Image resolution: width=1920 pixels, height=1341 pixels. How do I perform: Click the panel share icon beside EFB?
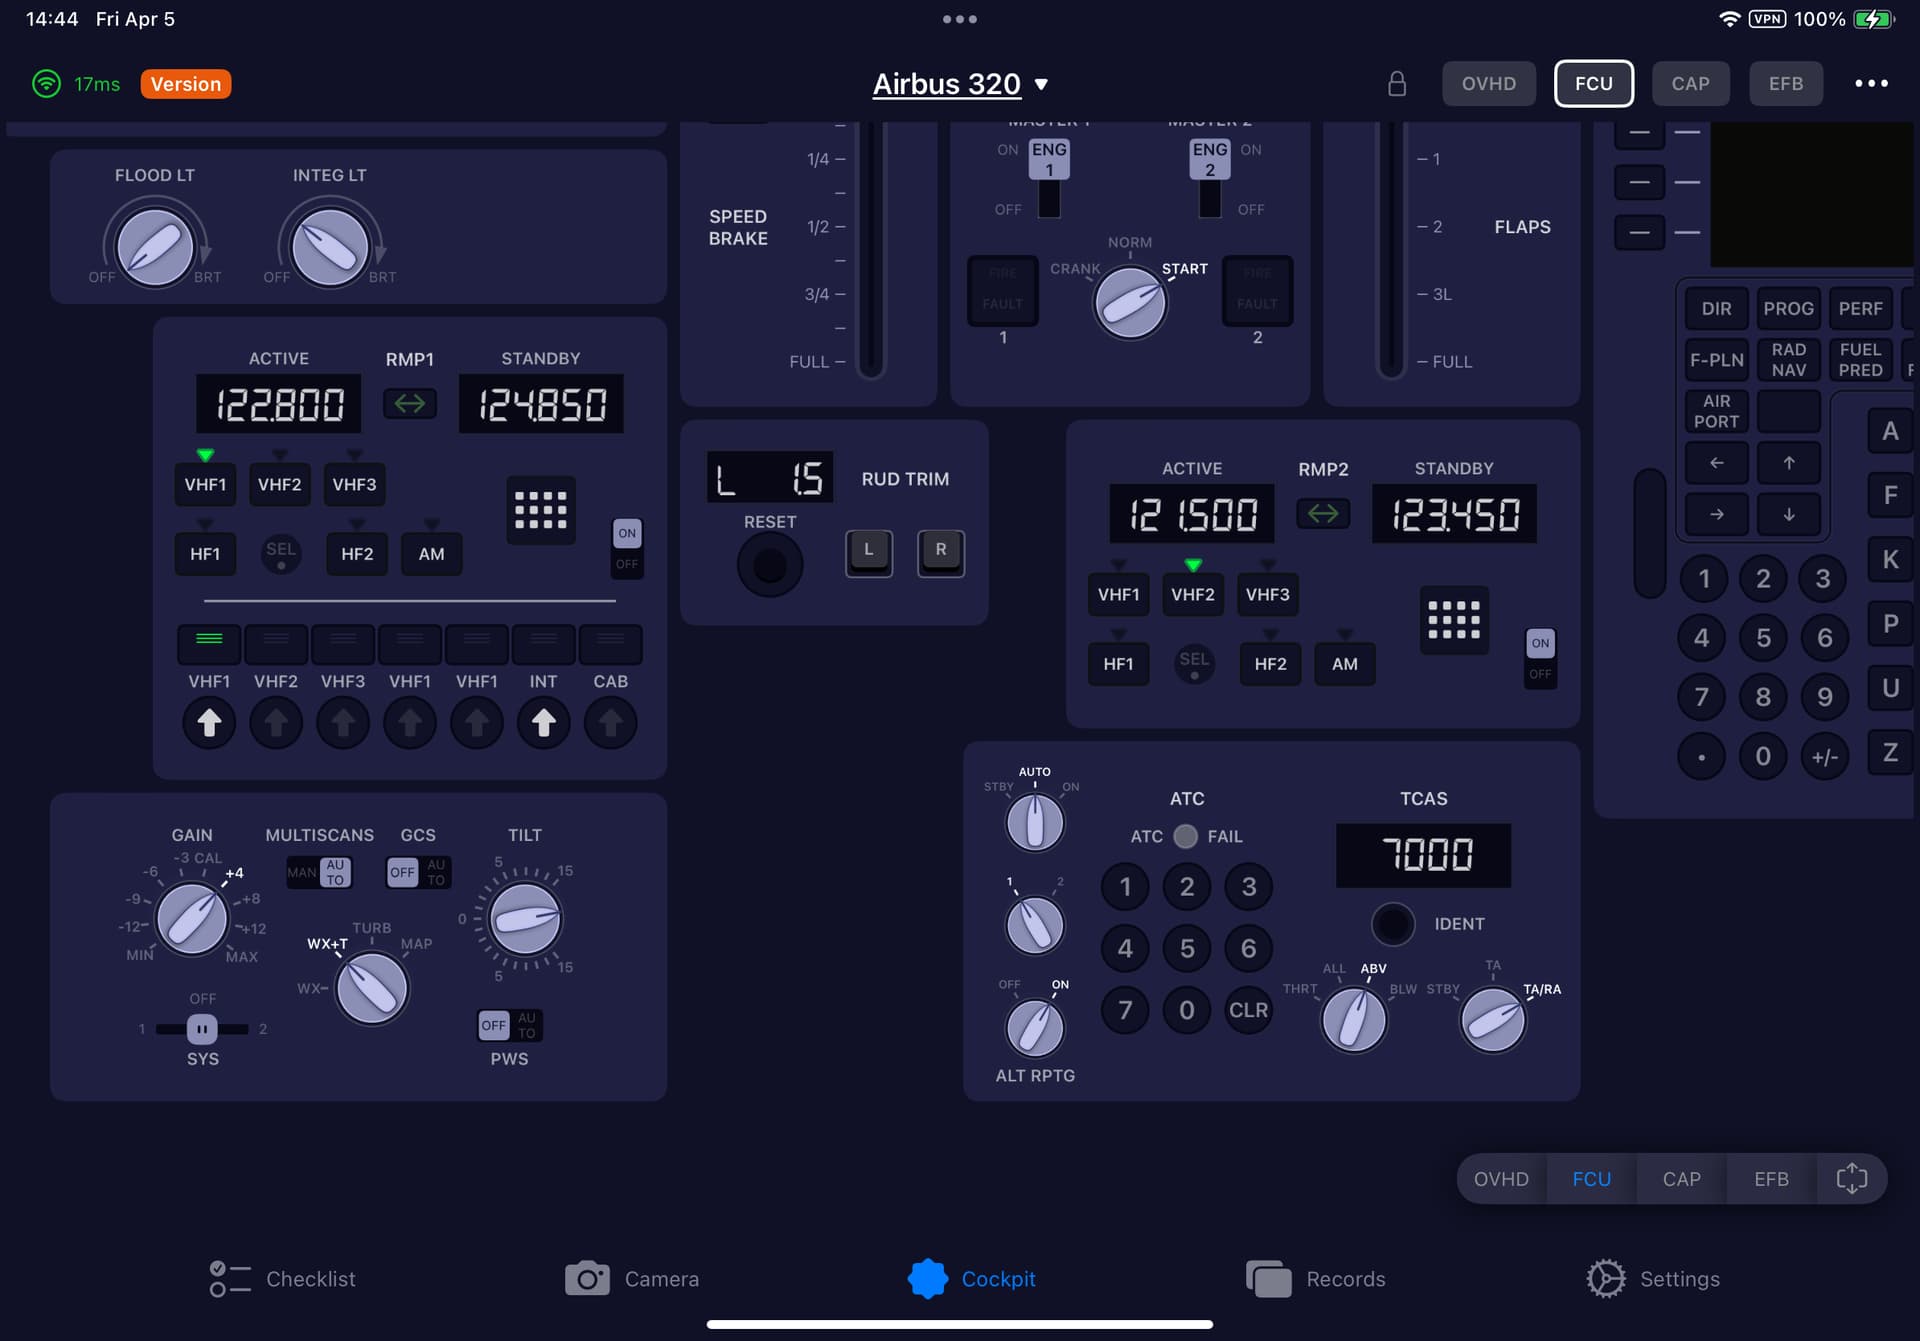click(x=1851, y=1179)
